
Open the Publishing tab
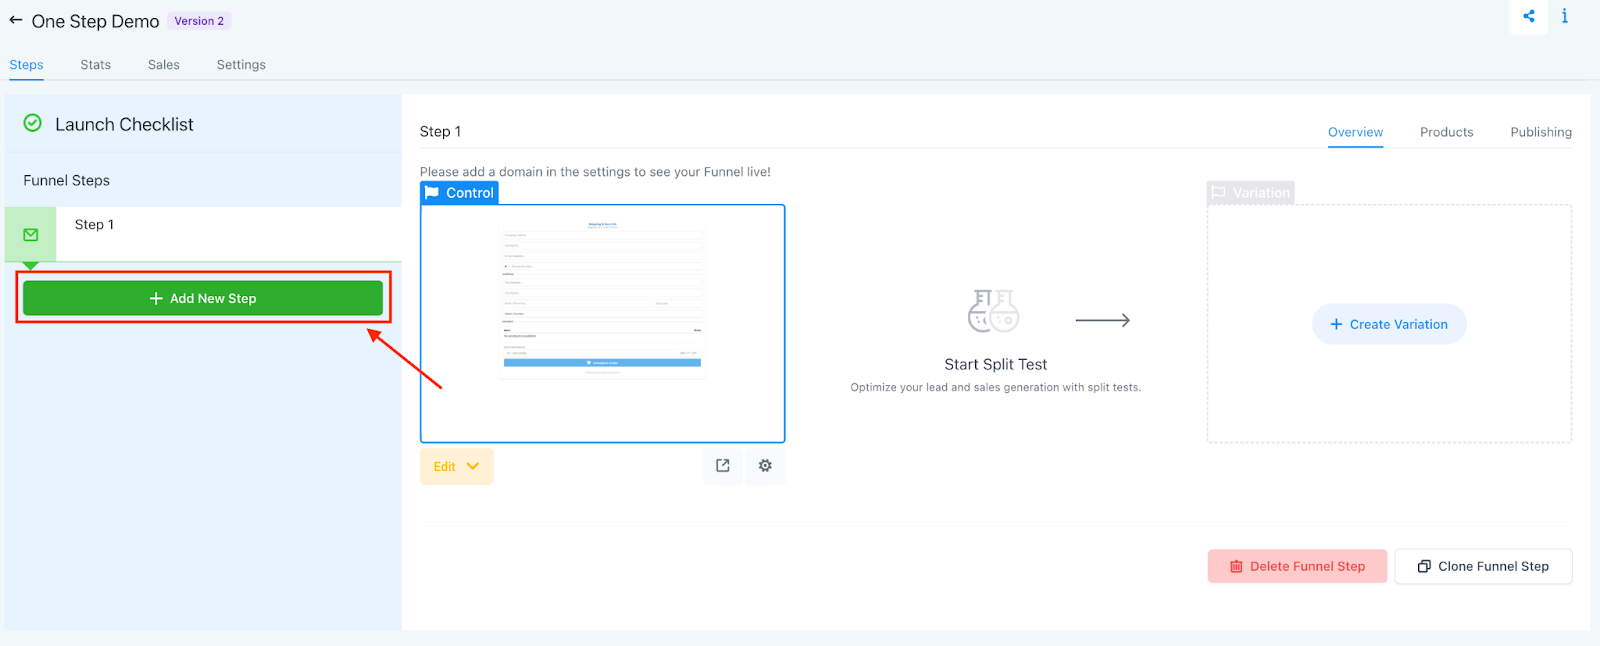tap(1540, 132)
